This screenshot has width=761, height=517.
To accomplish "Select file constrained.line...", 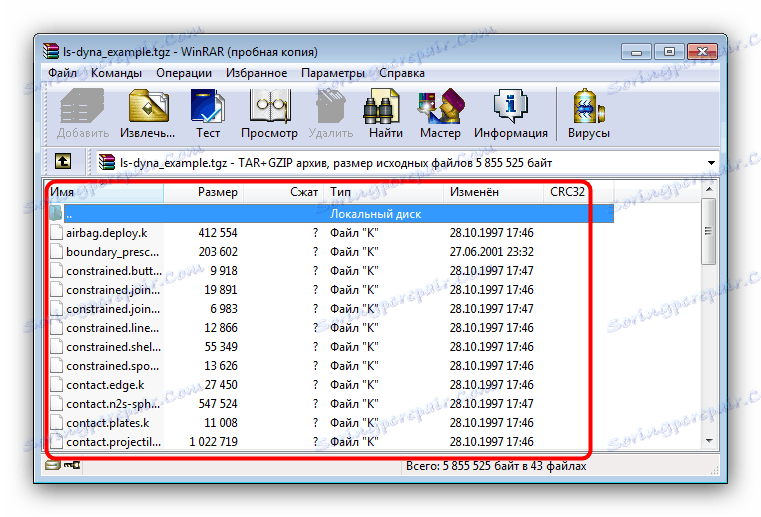I will point(113,328).
